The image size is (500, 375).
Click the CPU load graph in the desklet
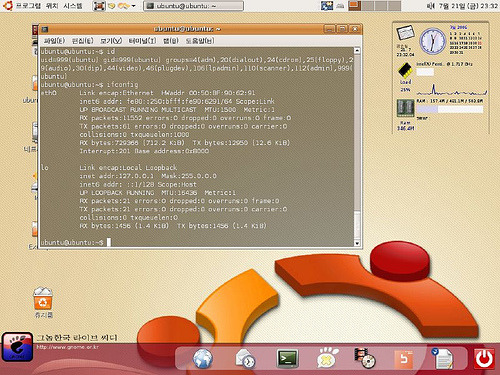(452, 89)
